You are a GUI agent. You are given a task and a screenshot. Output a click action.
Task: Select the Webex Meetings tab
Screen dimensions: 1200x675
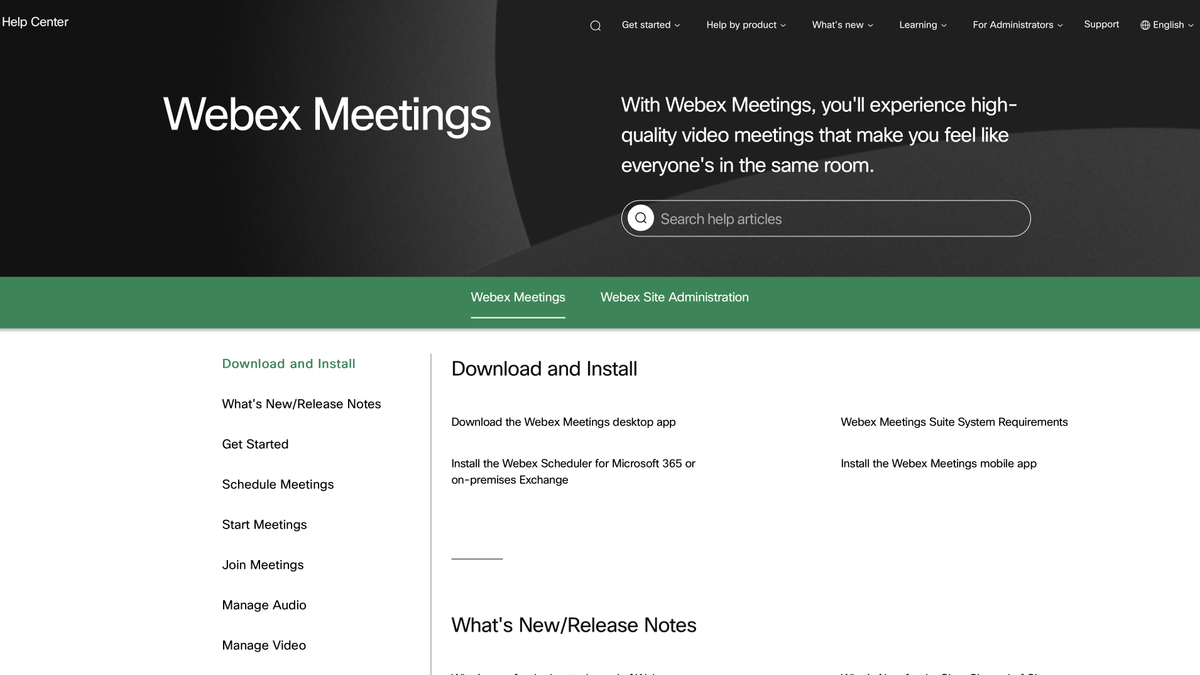(x=517, y=297)
